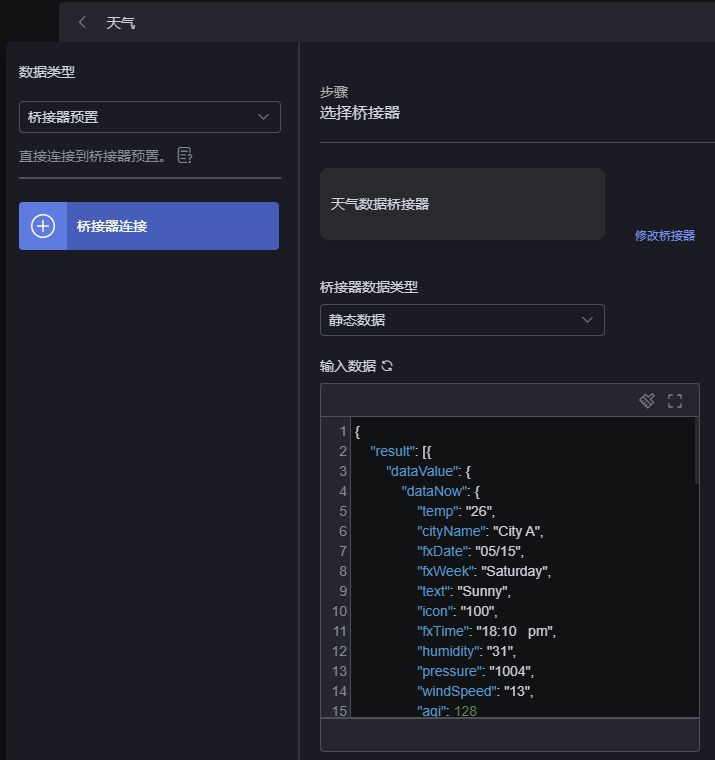The height and width of the screenshot is (760, 715).
Task: Click line number 1 in the editor gutter
Action: pyautogui.click(x=343, y=431)
